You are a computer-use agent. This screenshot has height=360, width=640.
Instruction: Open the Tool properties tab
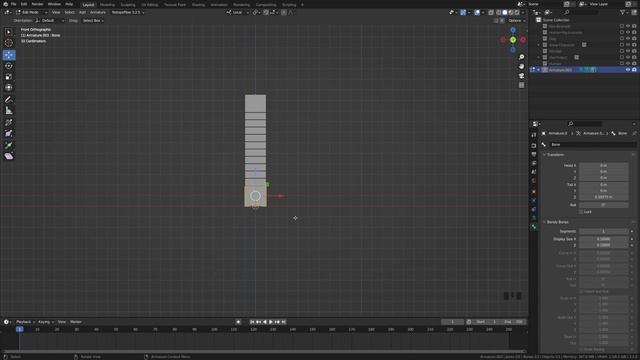[x=533, y=135]
